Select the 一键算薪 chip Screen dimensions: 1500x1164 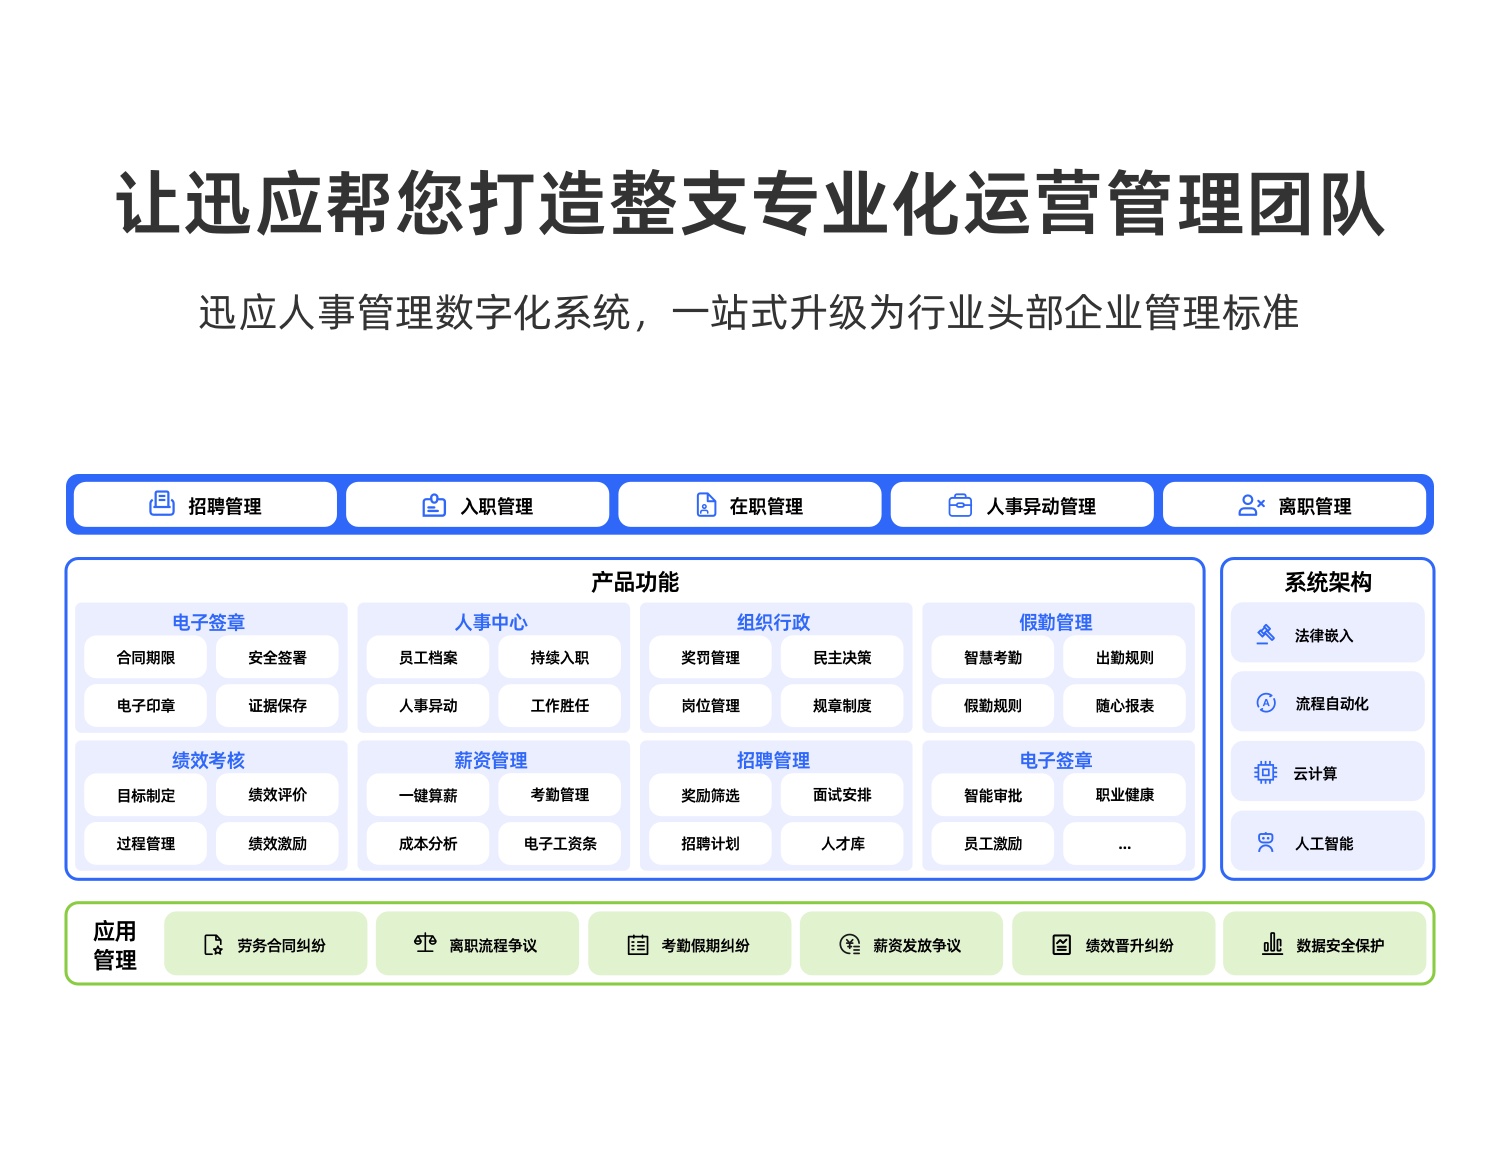click(x=428, y=796)
